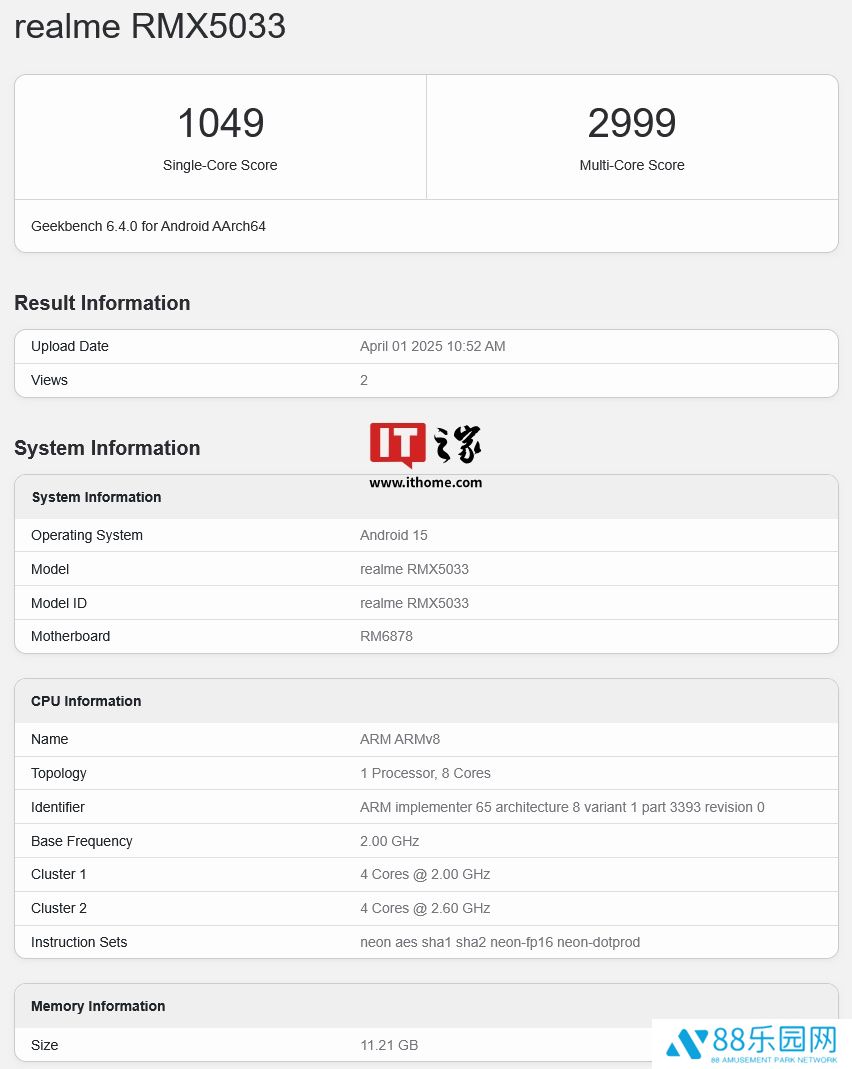Click the Motherboard label
The height and width of the screenshot is (1069, 852).
point(70,636)
